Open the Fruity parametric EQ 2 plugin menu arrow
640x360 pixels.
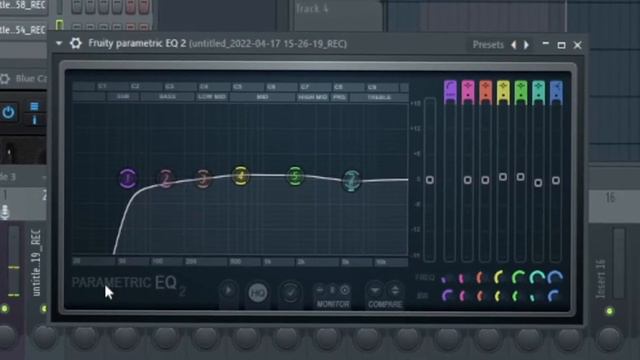59,43
